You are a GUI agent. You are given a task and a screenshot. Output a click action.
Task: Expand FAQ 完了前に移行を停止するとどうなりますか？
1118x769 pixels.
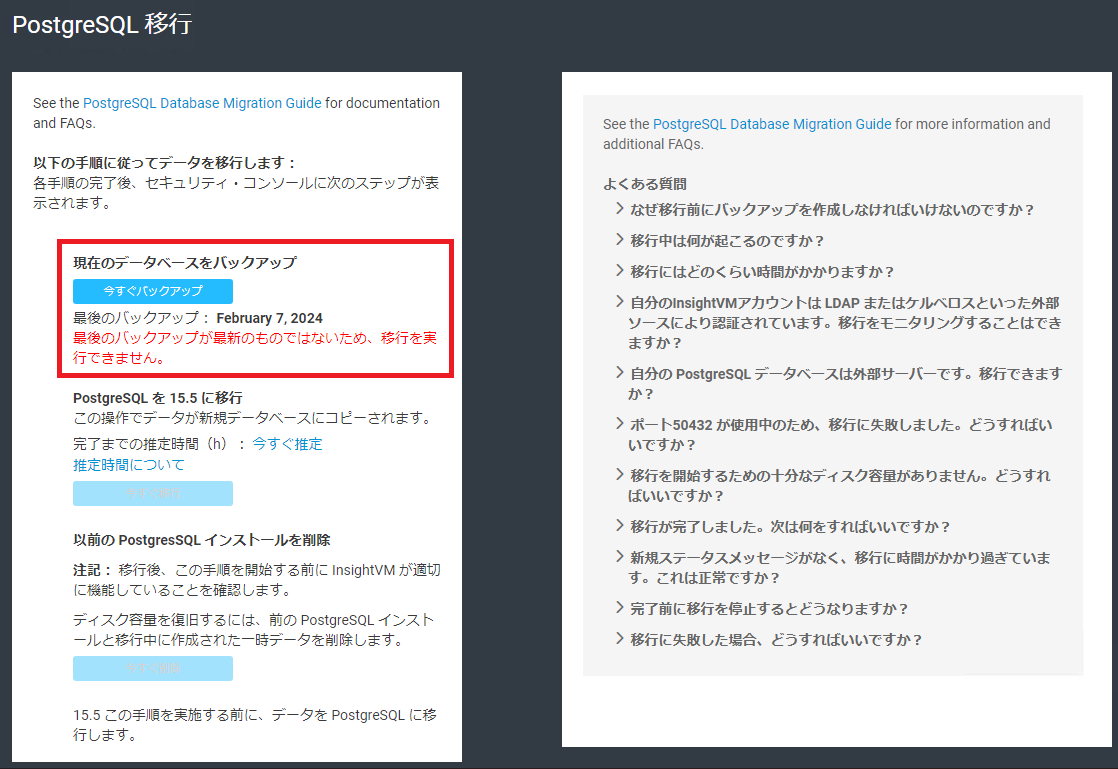761,609
